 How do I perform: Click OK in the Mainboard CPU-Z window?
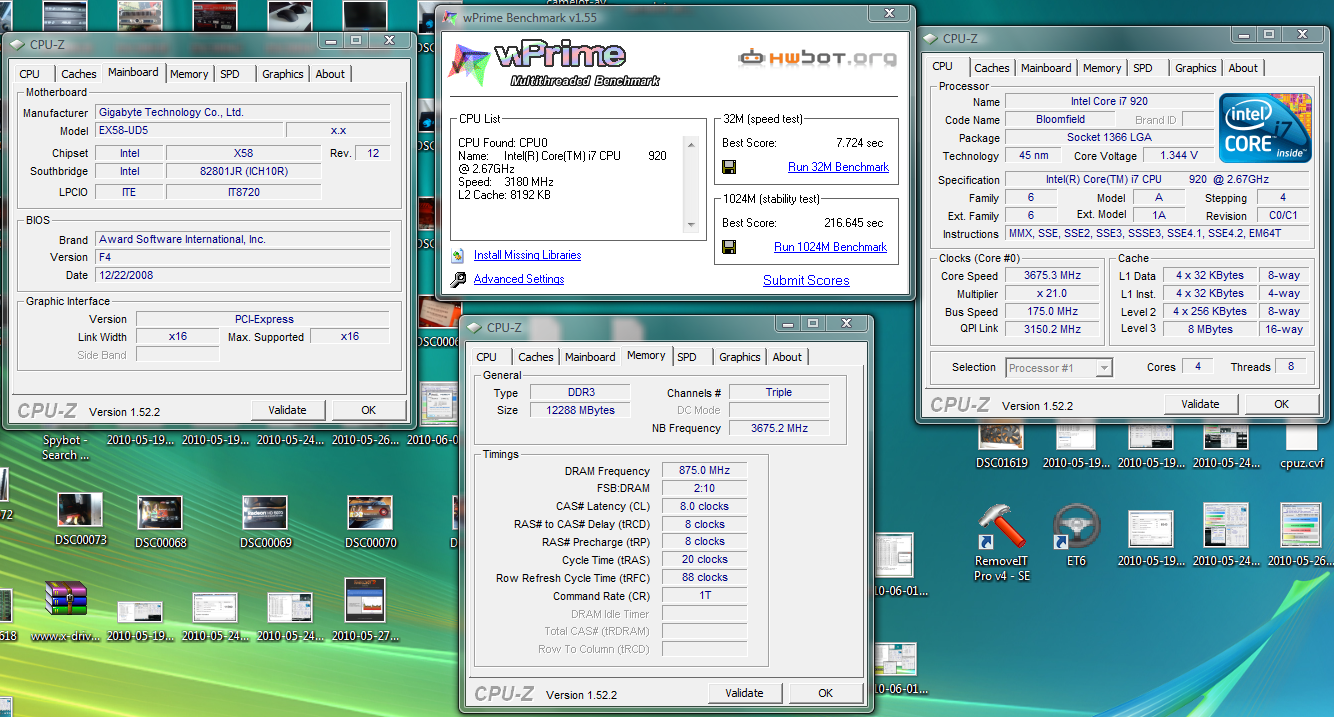click(x=369, y=410)
